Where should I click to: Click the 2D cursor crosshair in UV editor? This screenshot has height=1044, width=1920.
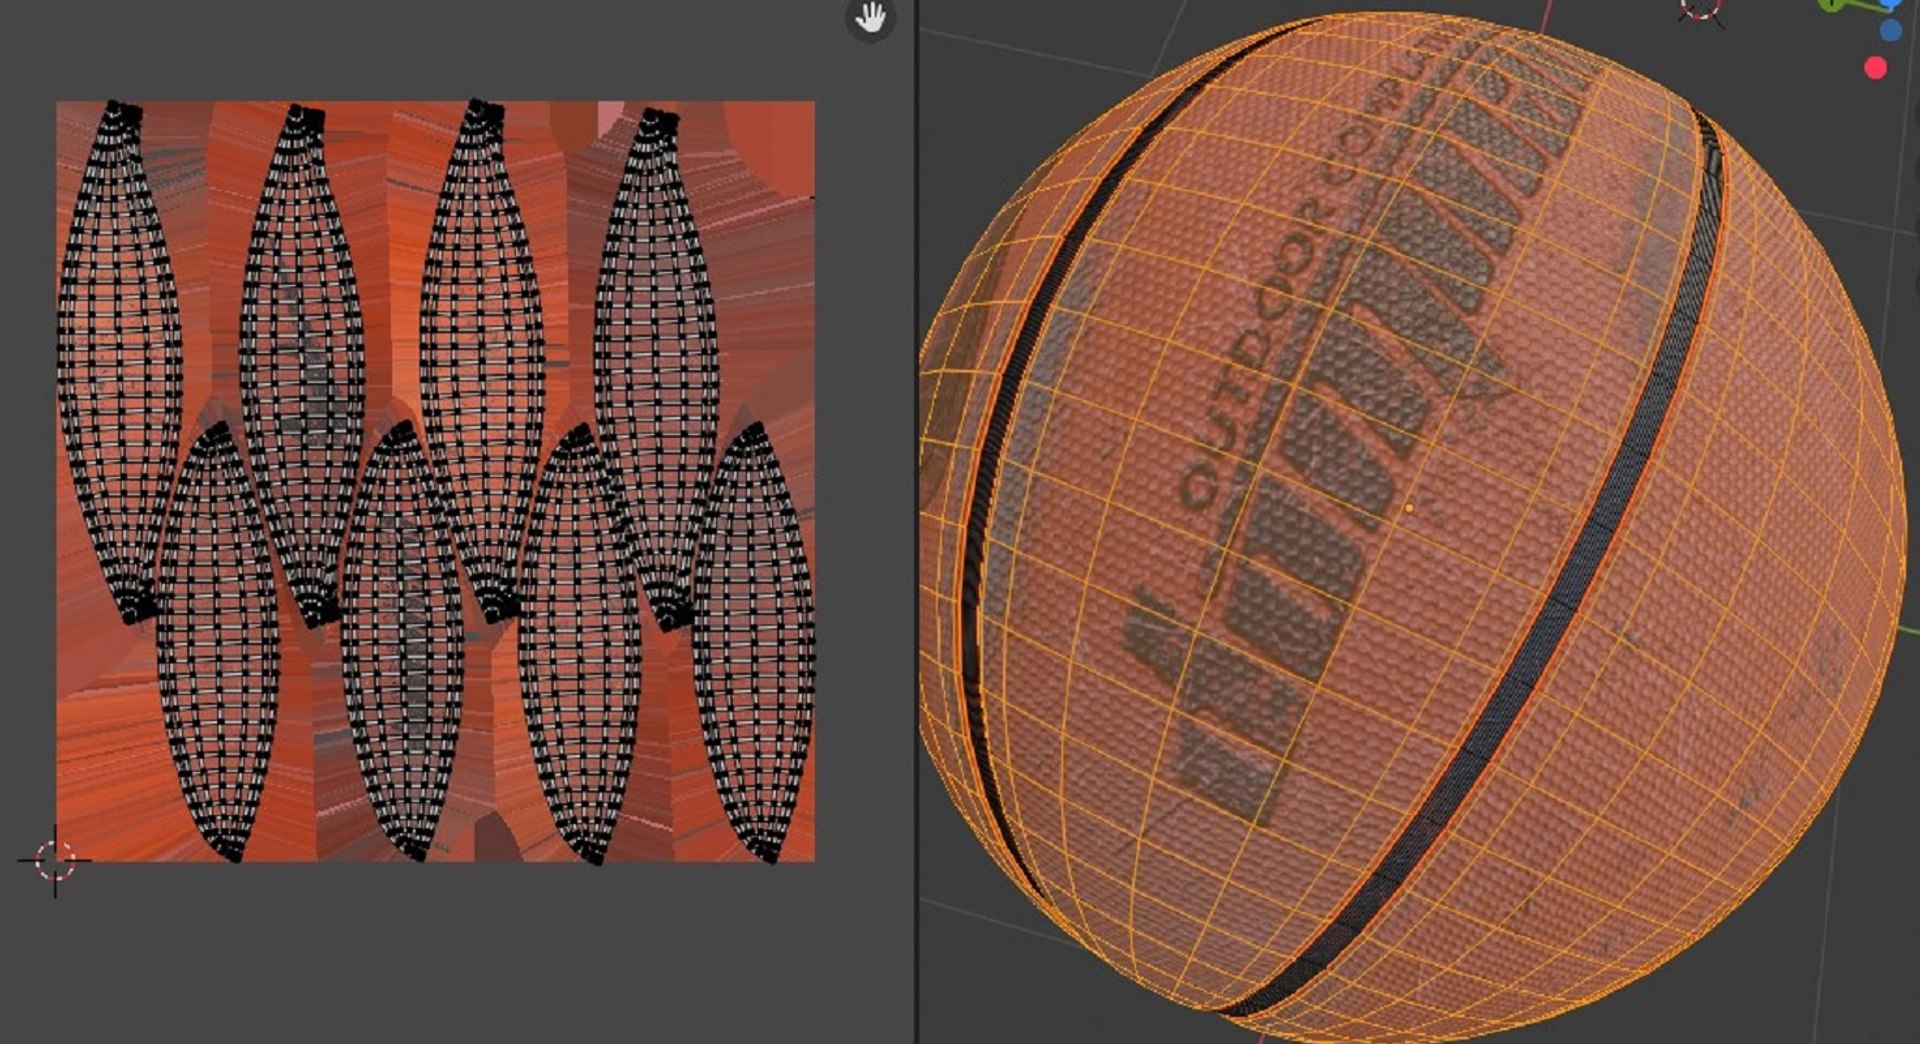54,860
